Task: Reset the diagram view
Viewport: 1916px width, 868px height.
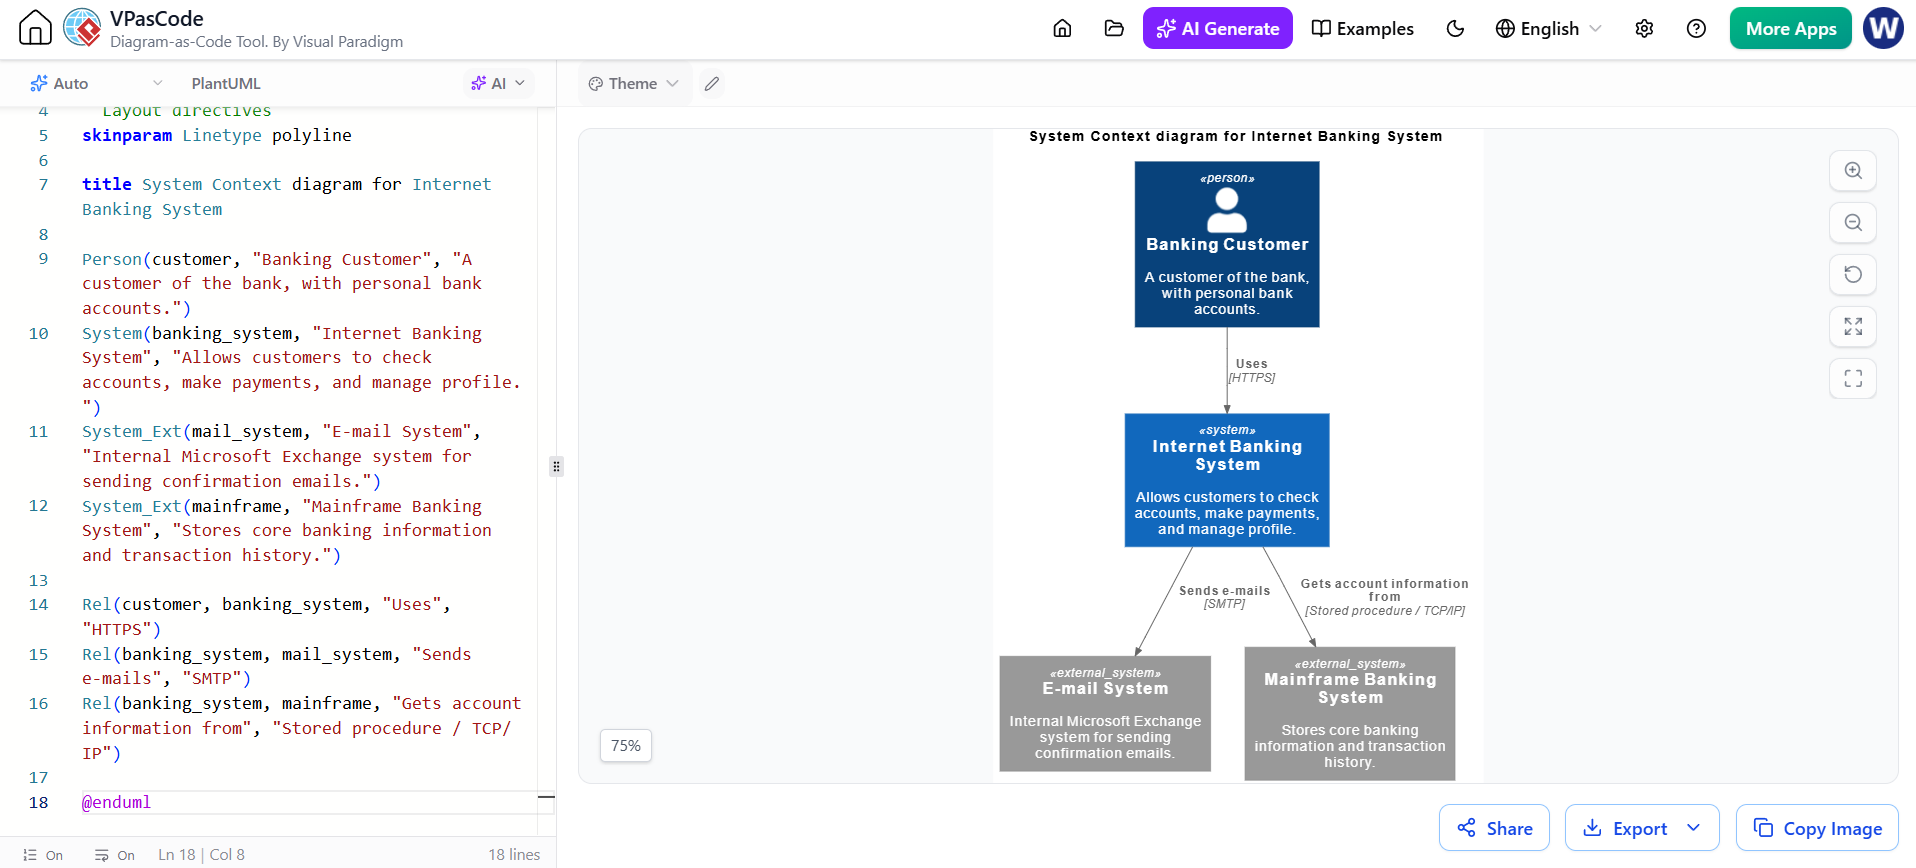Action: [x=1853, y=274]
